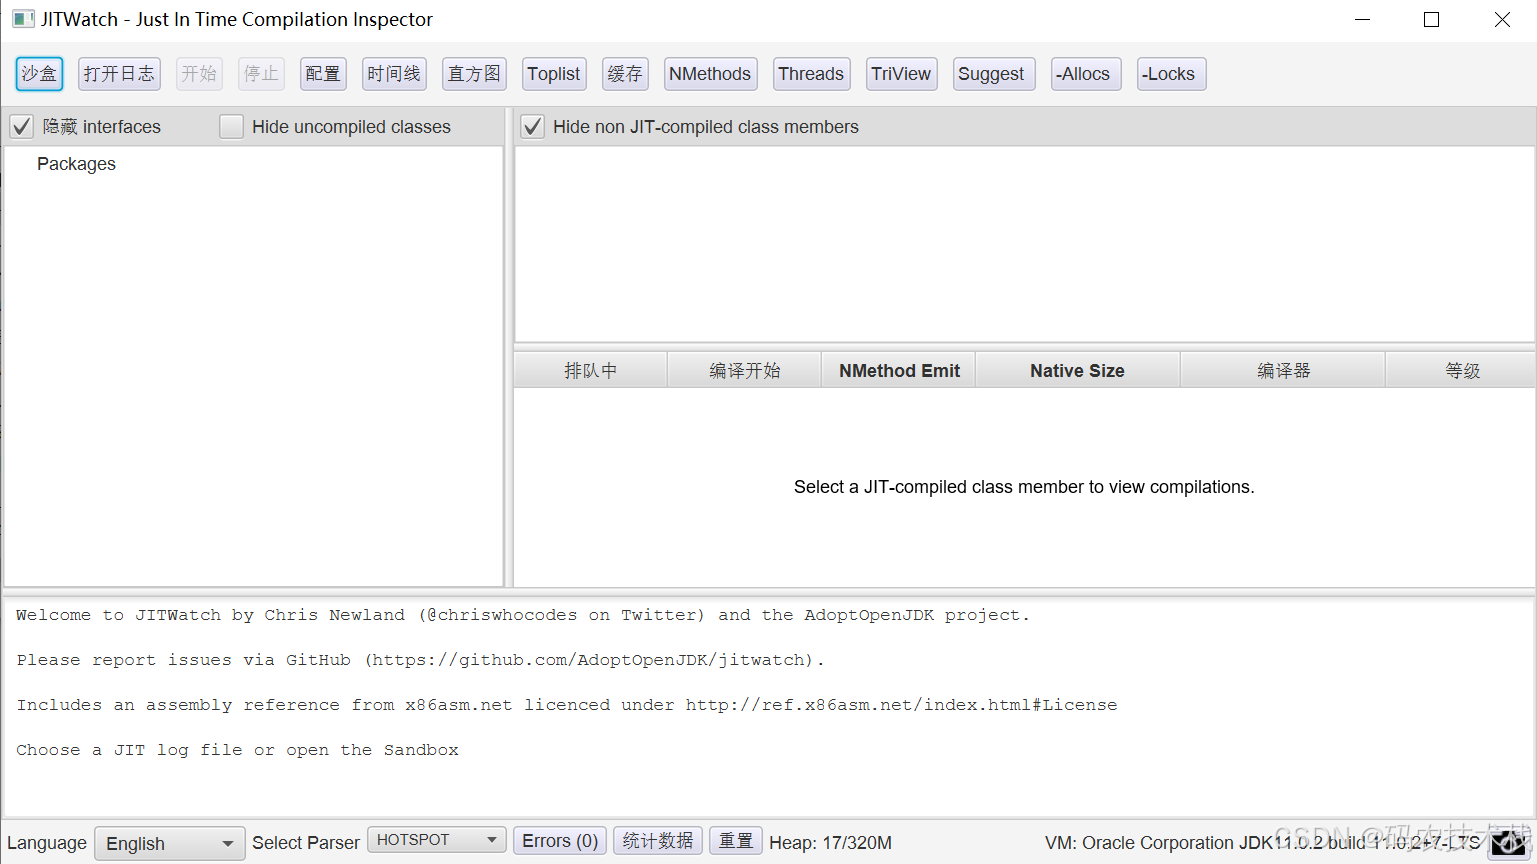The height and width of the screenshot is (864, 1537).
Task: Click the 'Choose a JIT log file' line
Action: pyautogui.click(x=237, y=750)
